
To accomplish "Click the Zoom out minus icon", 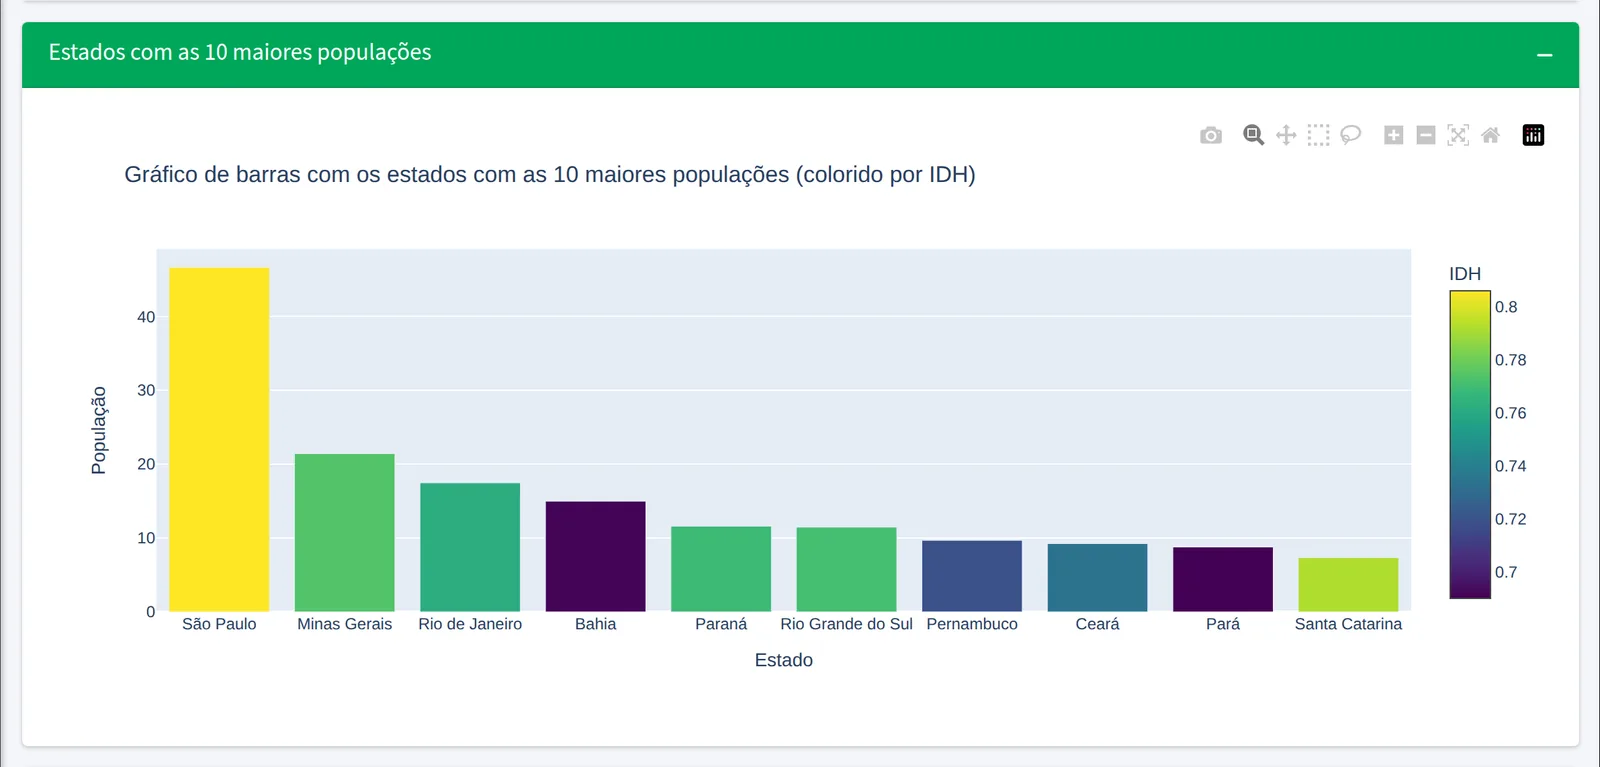I will pos(1426,135).
